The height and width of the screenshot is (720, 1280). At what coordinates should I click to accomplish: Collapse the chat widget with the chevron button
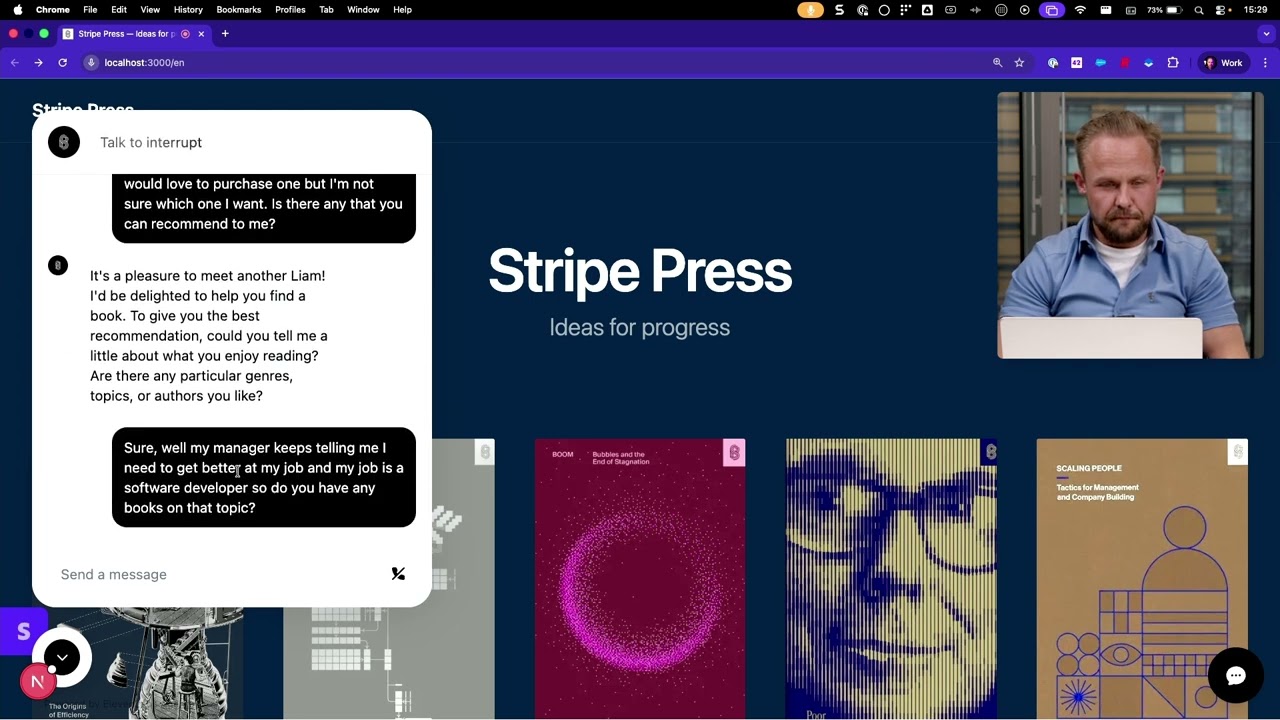tap(62, 657)
